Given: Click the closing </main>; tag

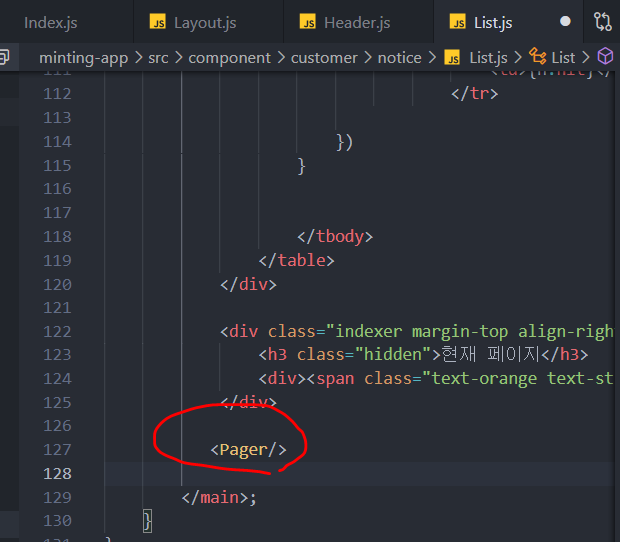Looking at the screenshot, I should (219, 498).
